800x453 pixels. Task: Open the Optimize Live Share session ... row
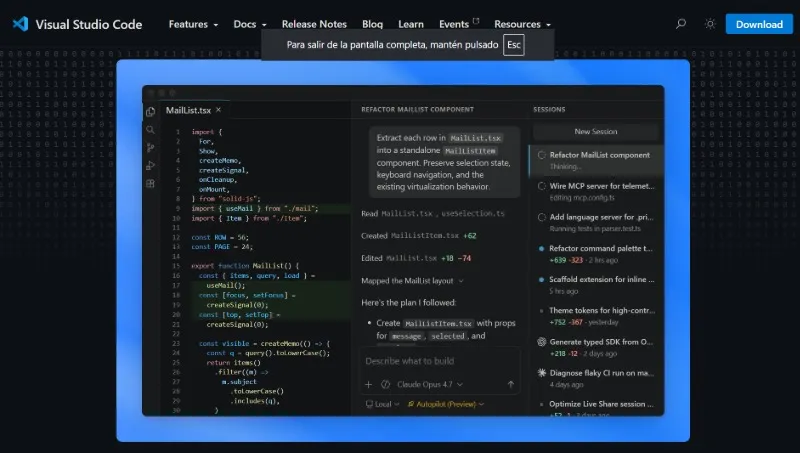pos(596,407)
